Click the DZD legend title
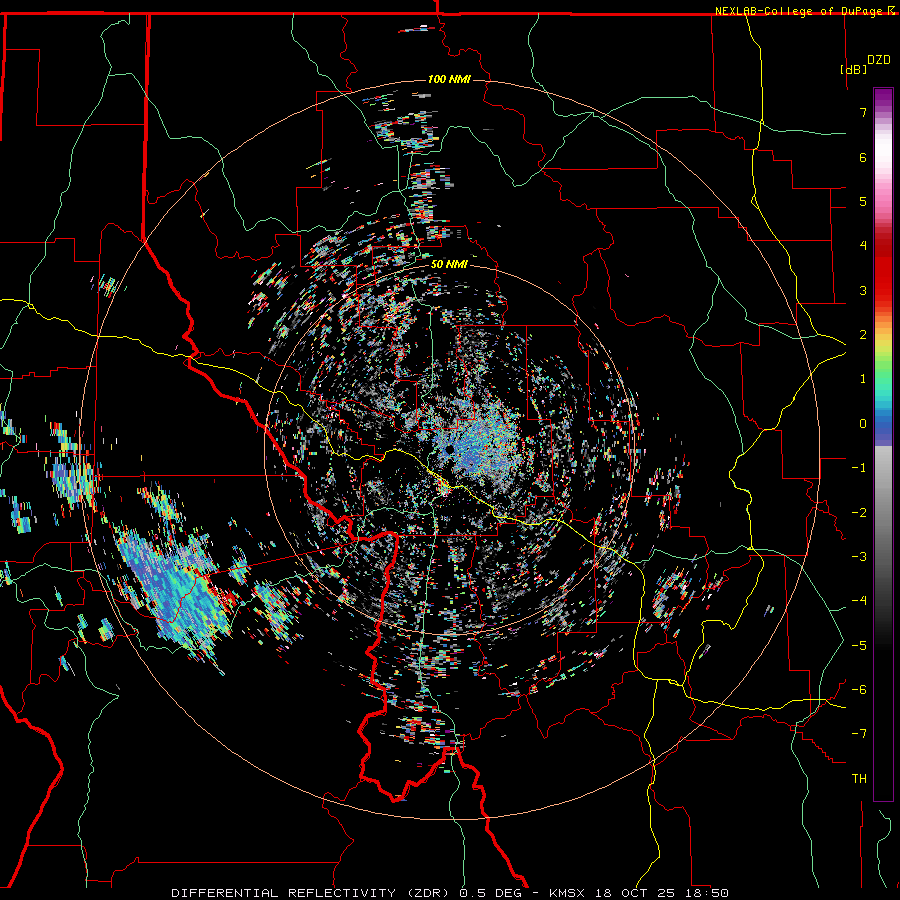 879,60
